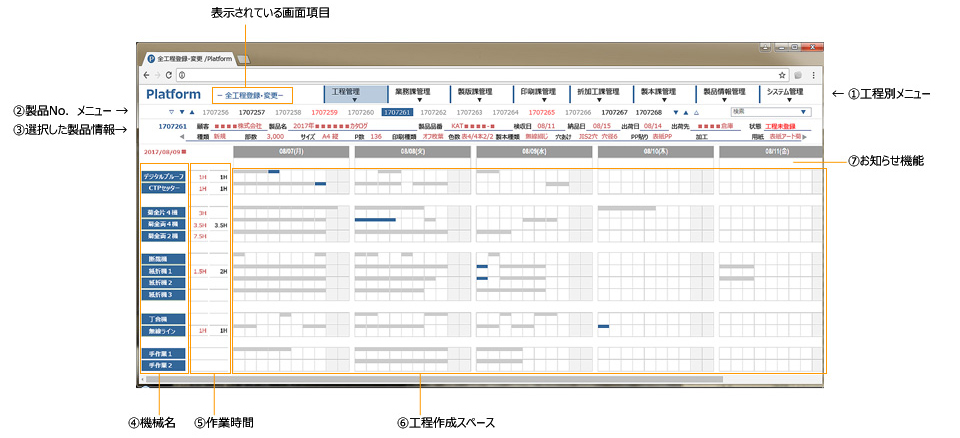Open the Chrome three-dot menu
960x438 pixels.
[813, 75]
